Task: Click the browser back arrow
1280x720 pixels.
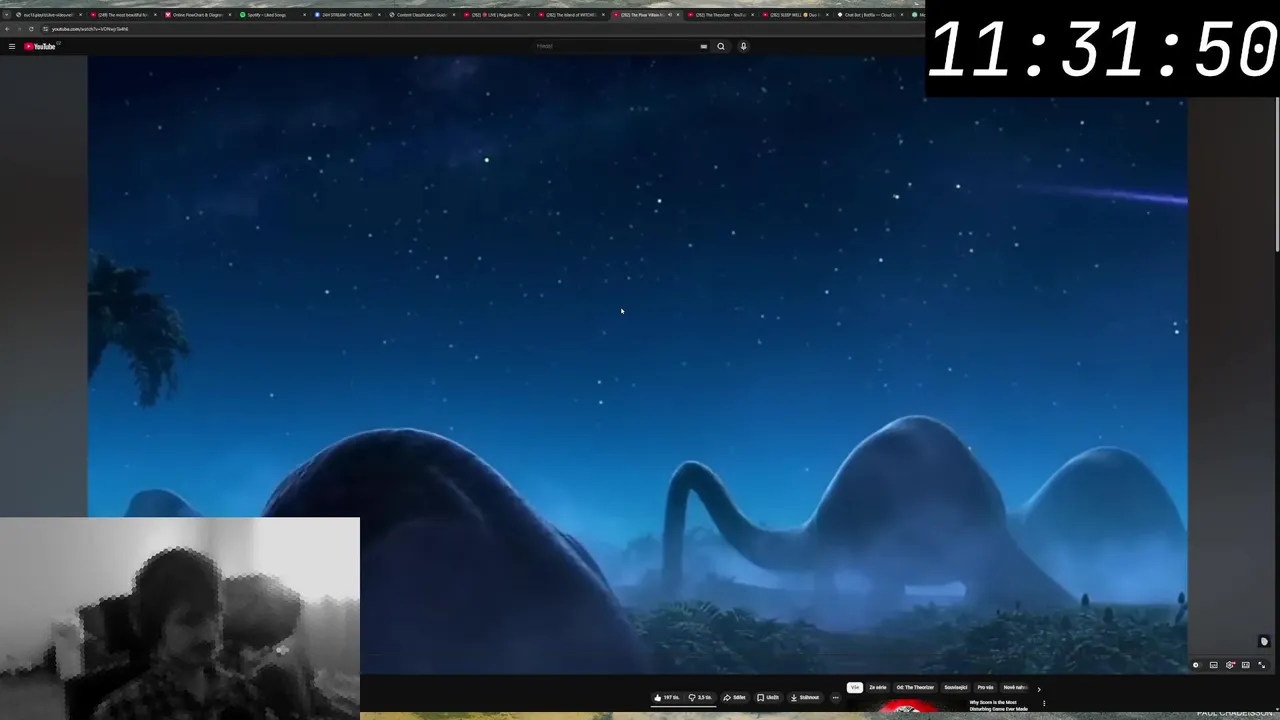Action: pyautogui.click(x=7, y=29)
